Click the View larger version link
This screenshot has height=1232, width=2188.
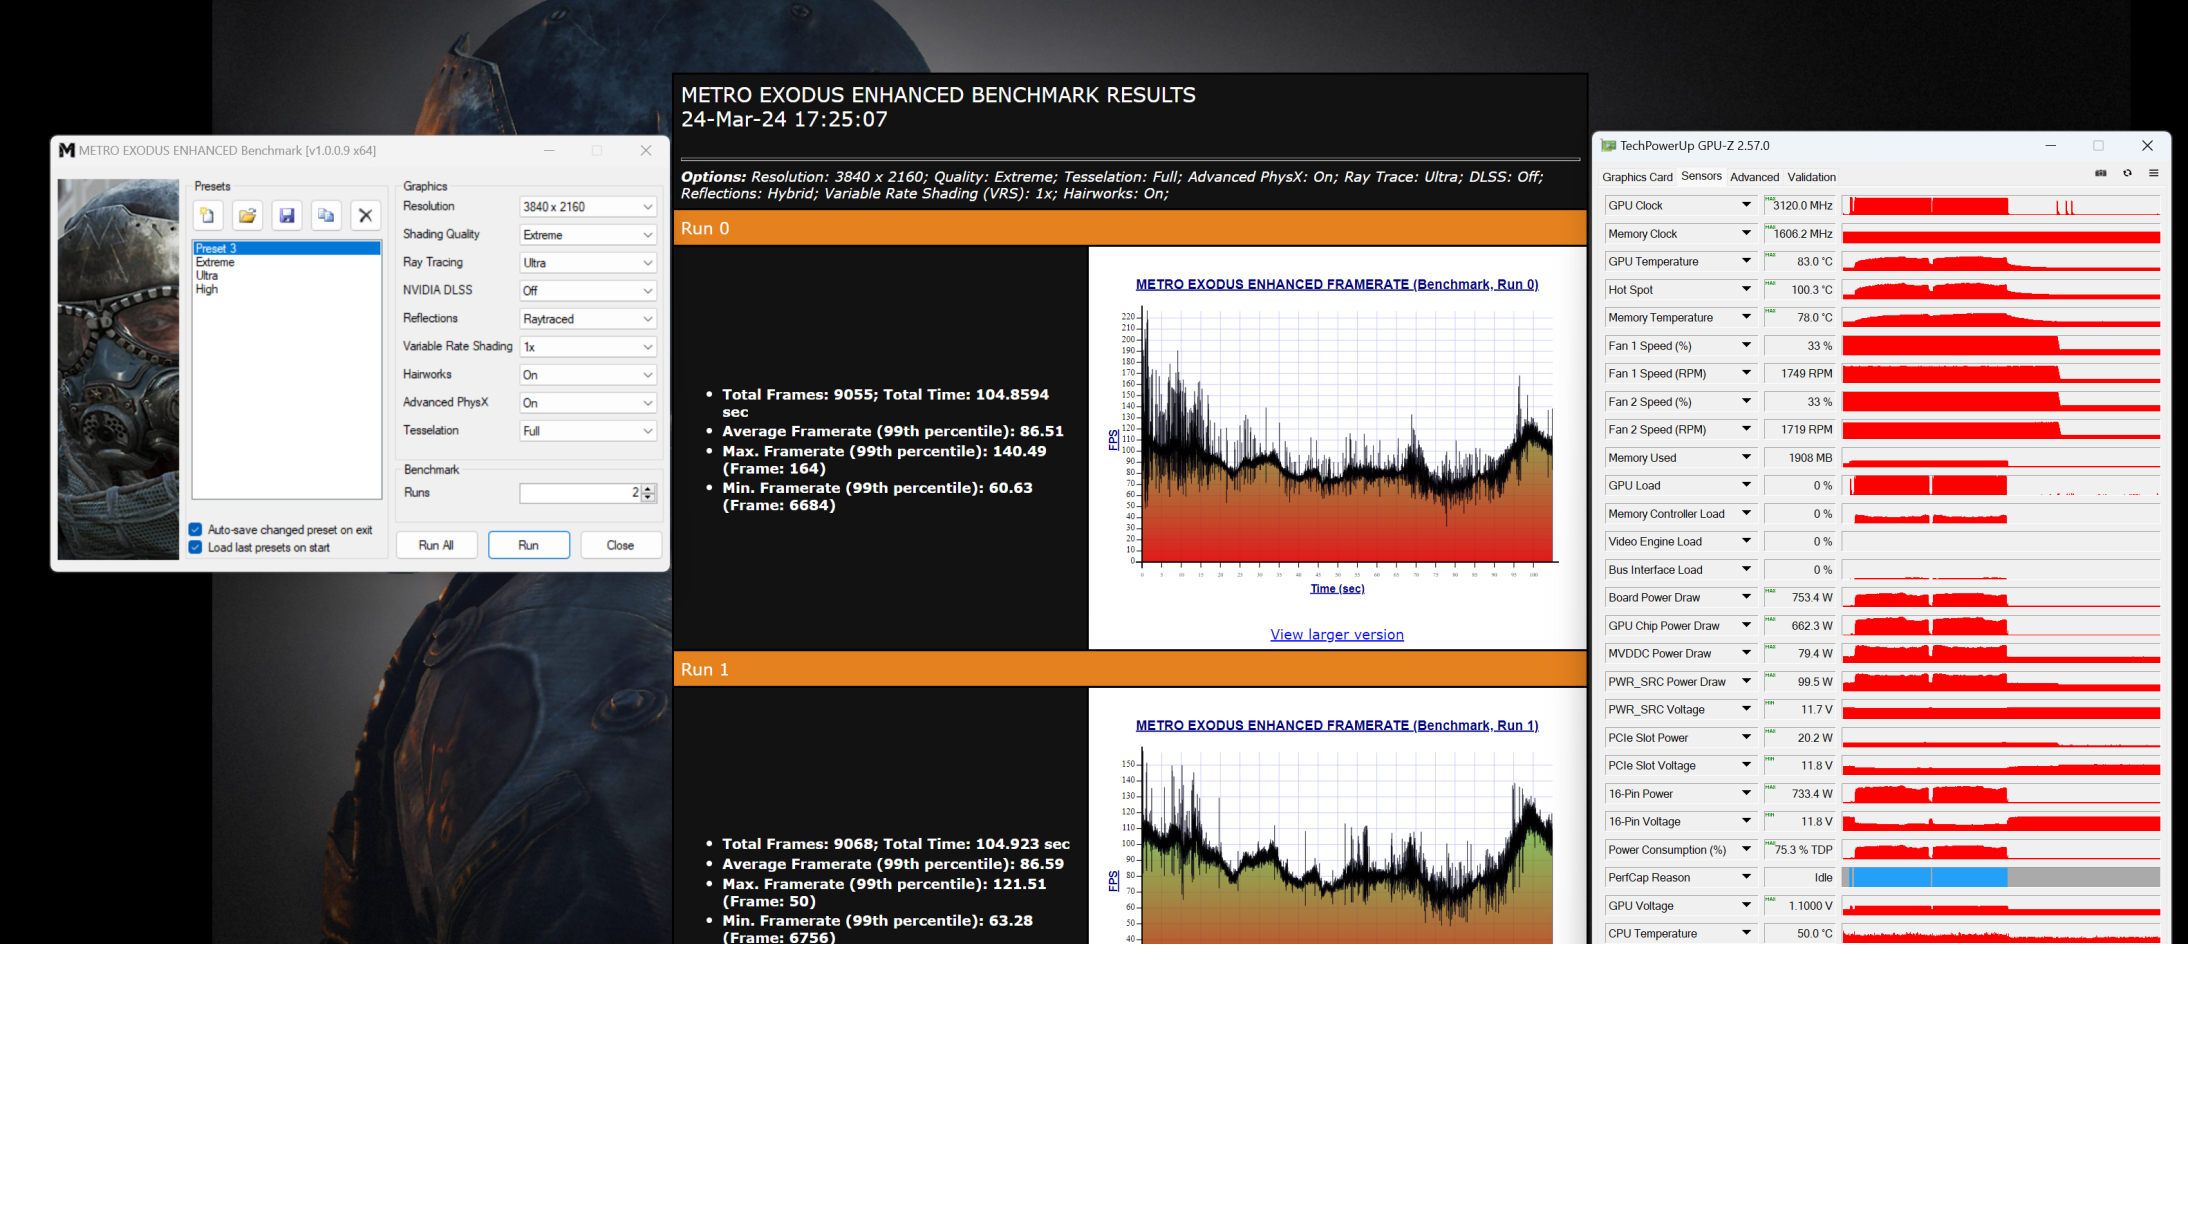[1336, 635]
